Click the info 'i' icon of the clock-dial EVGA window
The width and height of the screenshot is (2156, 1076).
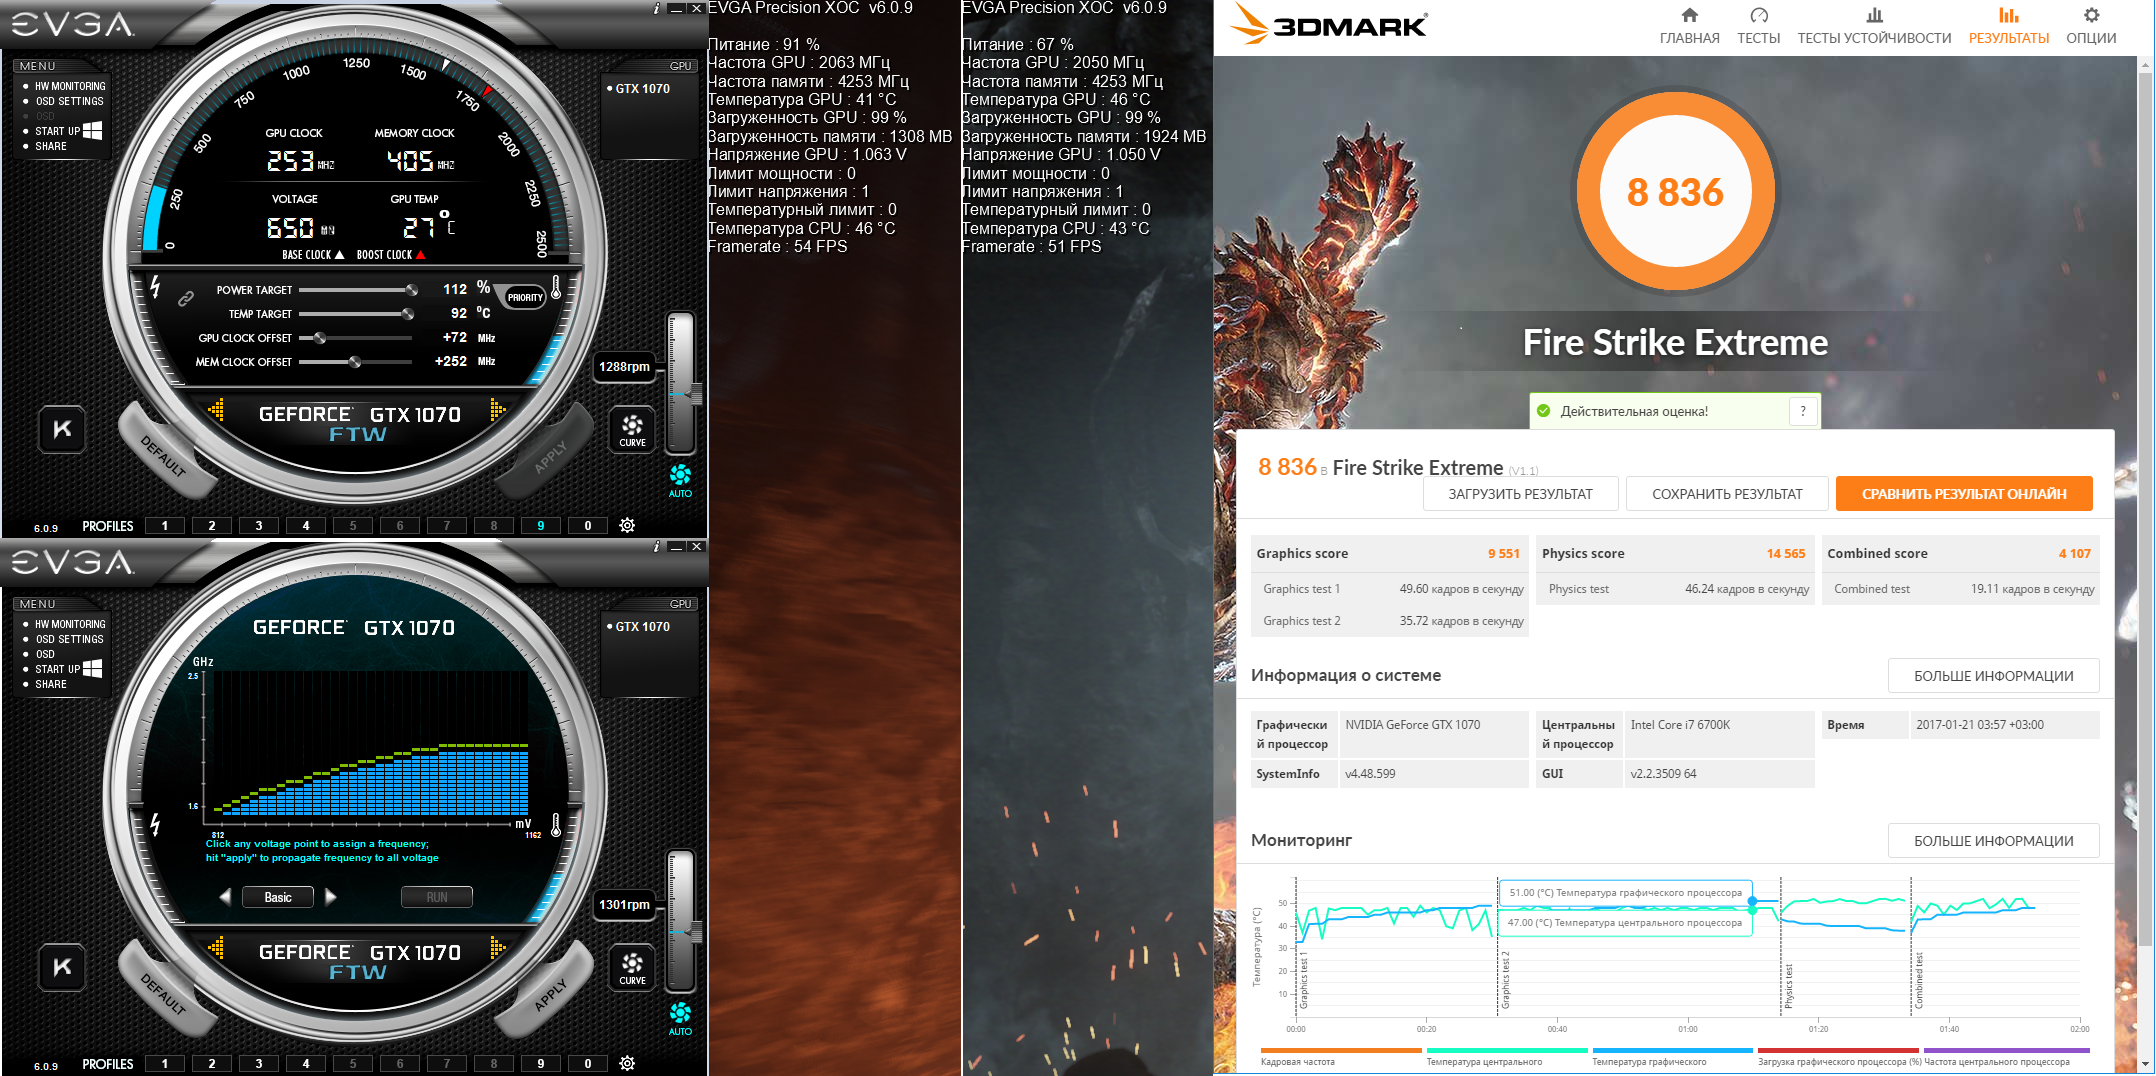coord(656,8)
